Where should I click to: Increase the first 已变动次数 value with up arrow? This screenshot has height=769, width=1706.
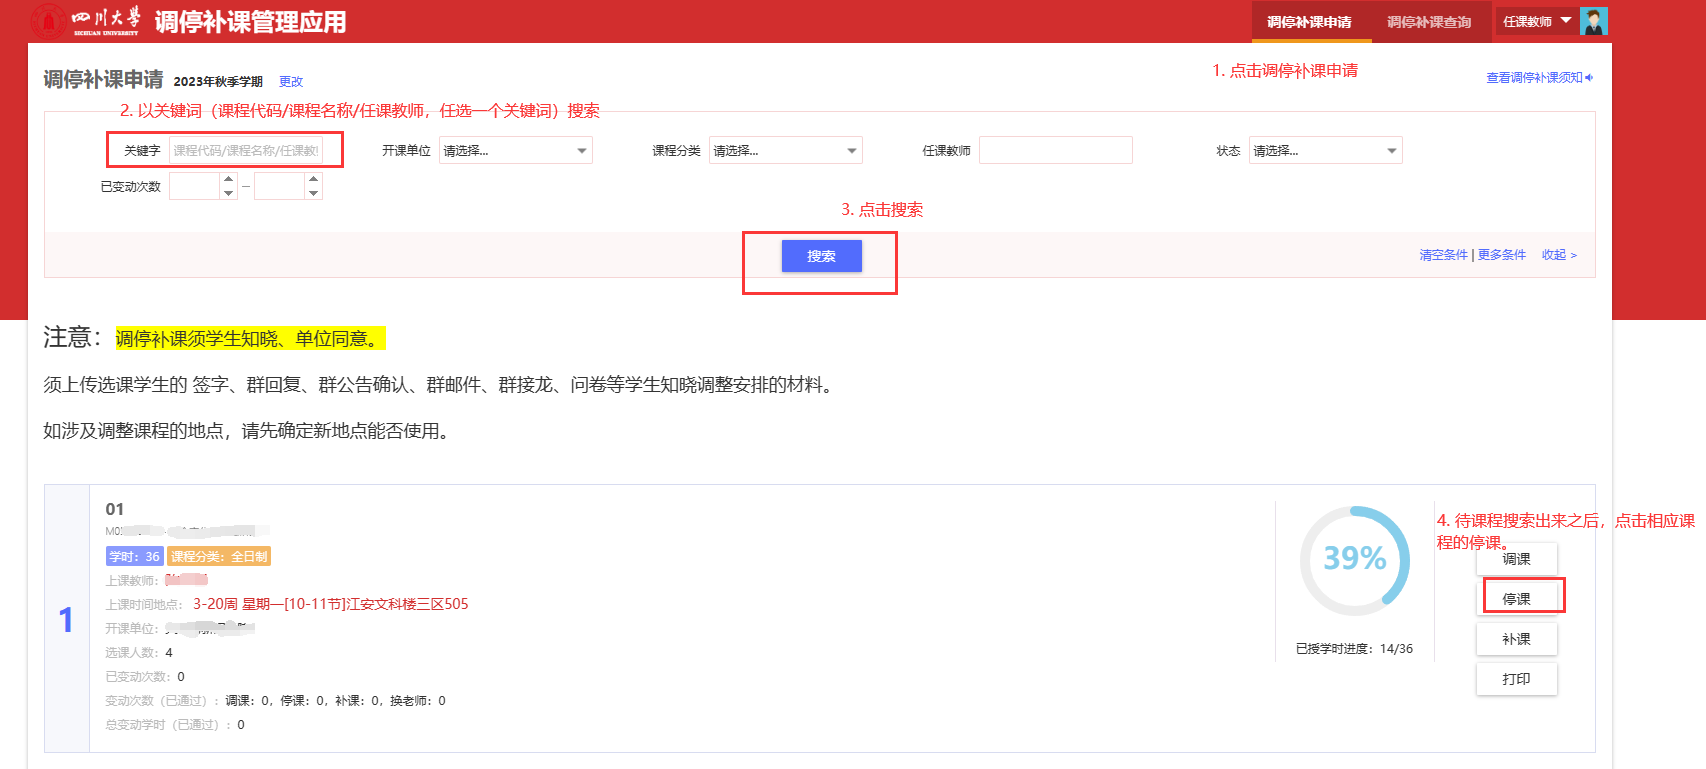(229, 179)
